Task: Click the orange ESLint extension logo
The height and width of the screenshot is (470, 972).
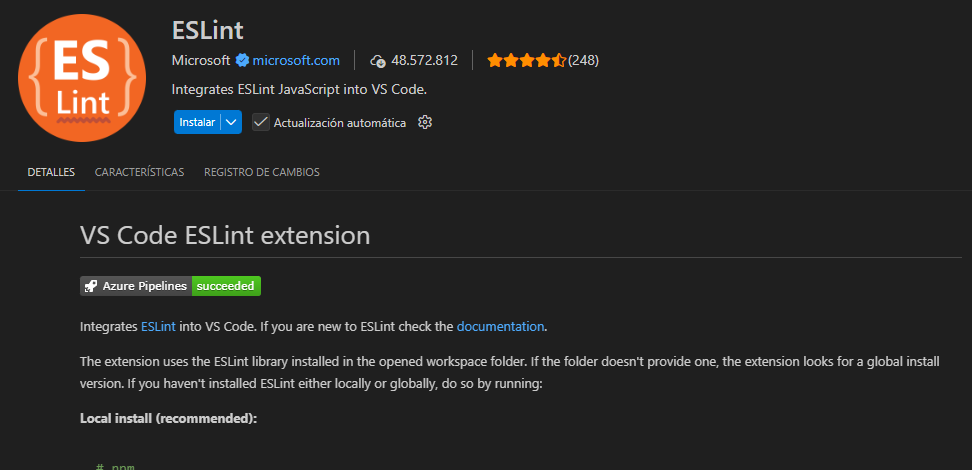Action: [x=82, y=78]
